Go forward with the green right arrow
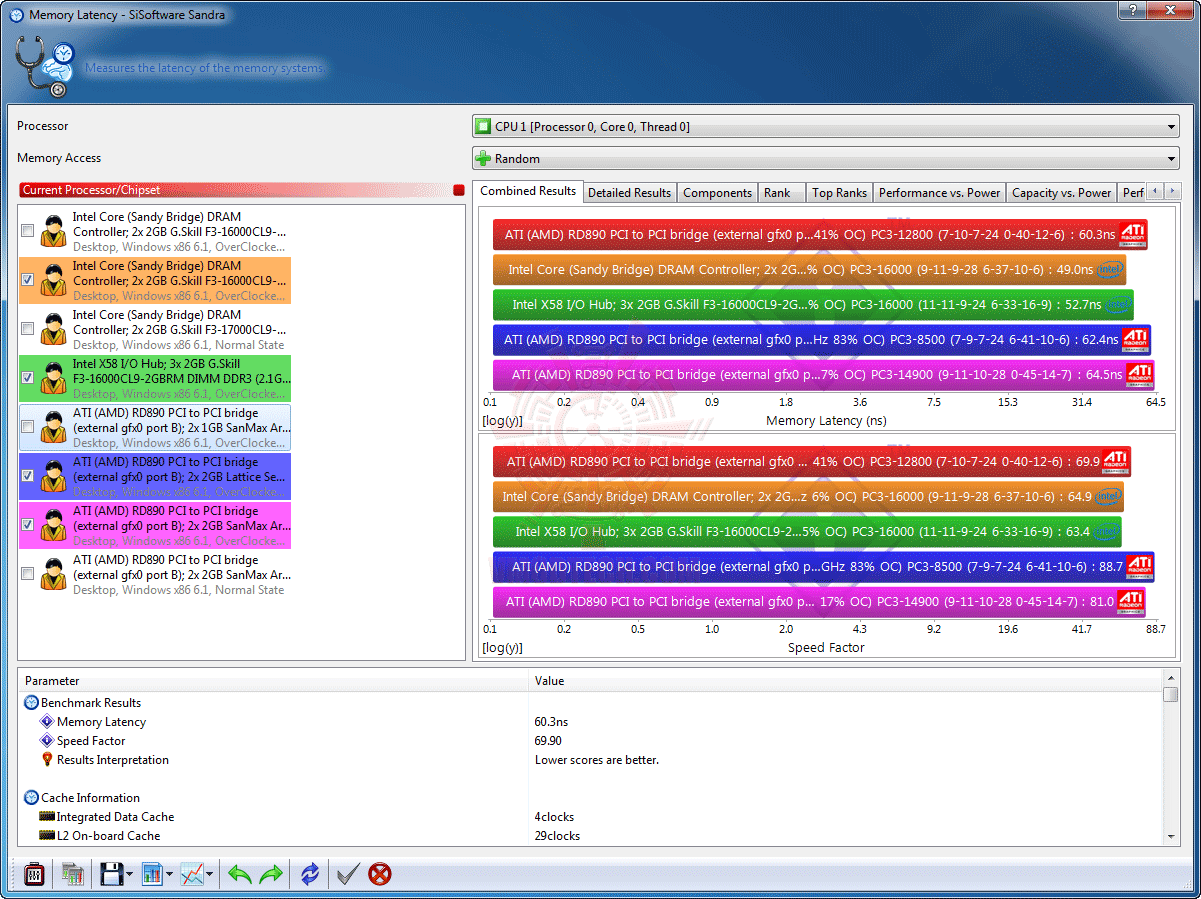1201x899 pixels. 271,875
